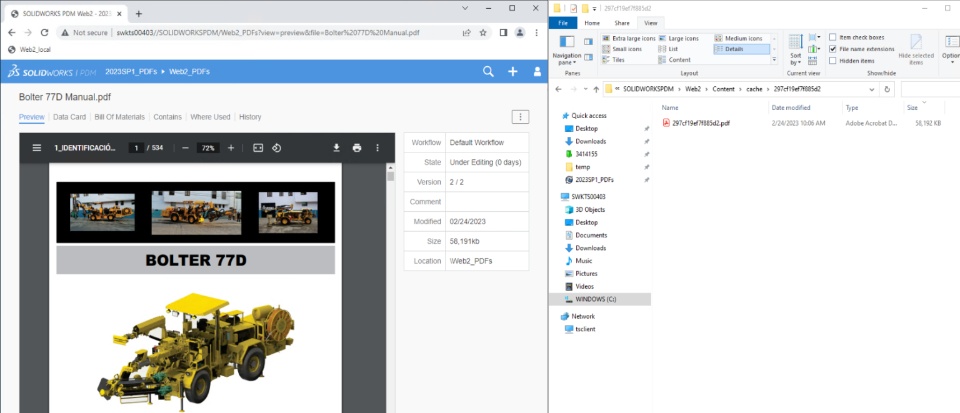
Task: Open the three-dot file actions button
Action: [x=520, y=117]
